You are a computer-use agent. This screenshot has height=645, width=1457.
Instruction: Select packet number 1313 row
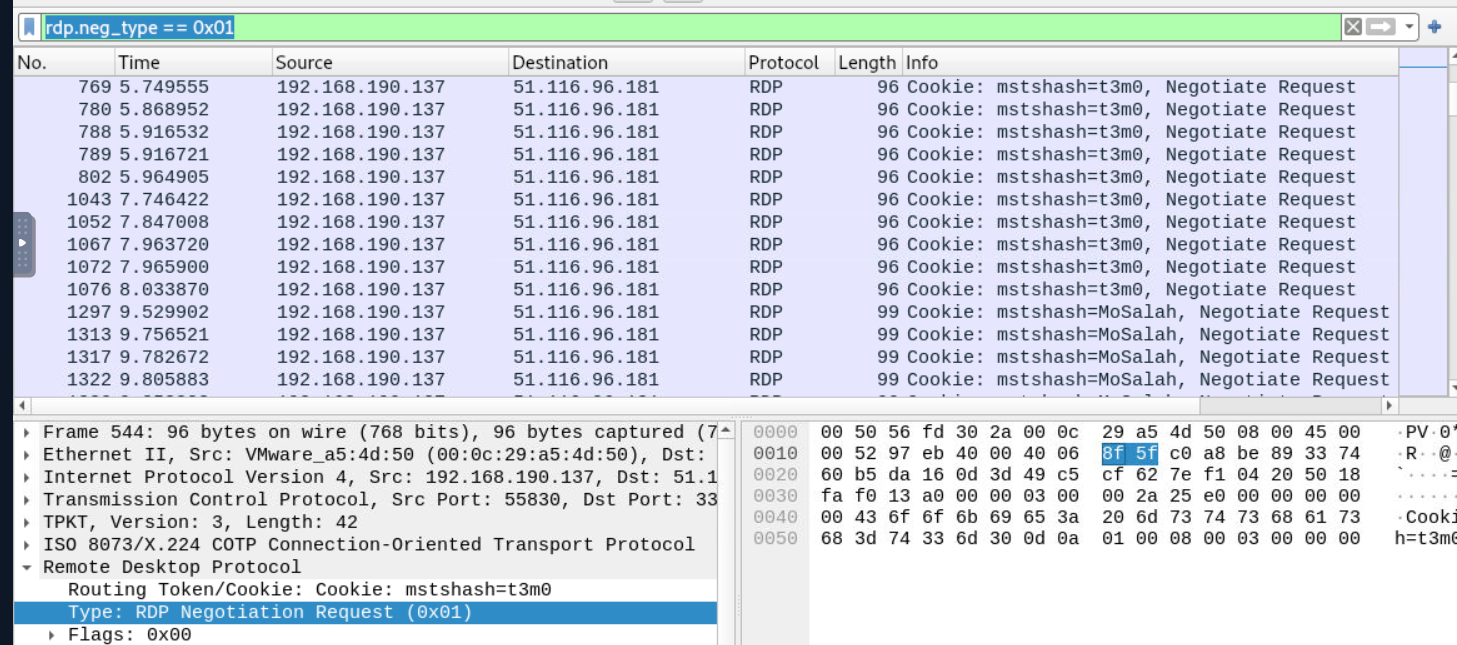click(x=706, y=334)
